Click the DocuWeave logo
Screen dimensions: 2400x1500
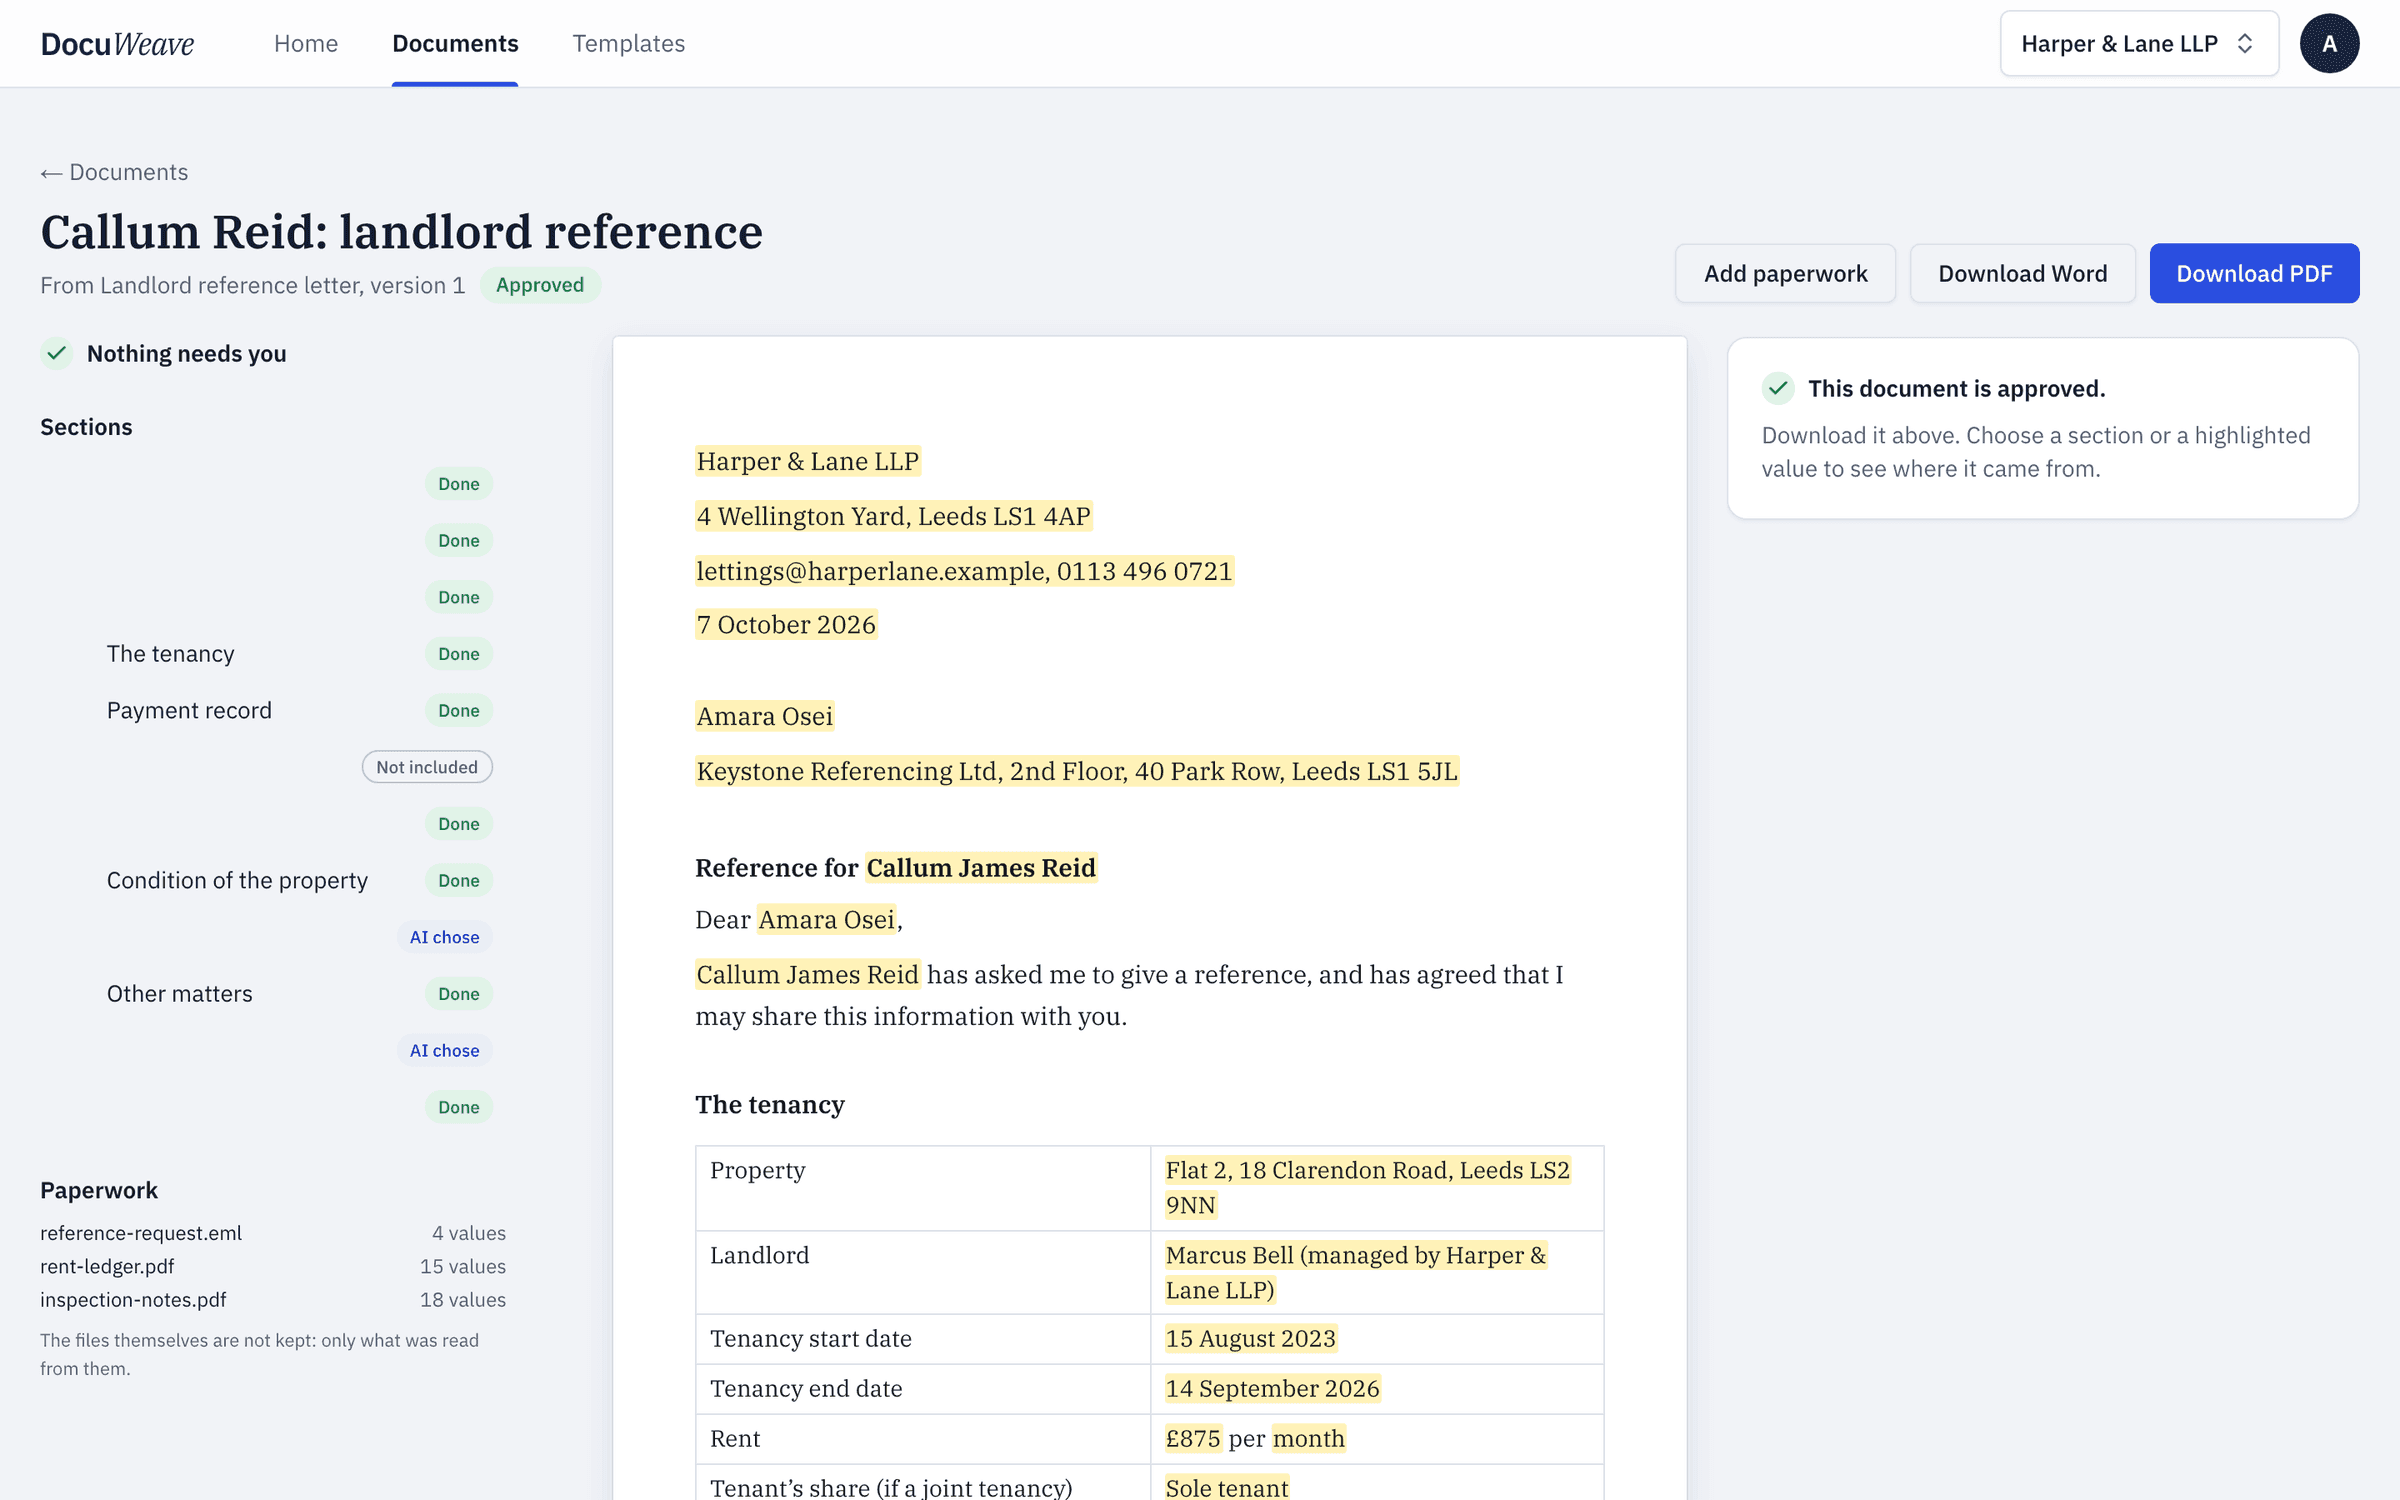[x=117, y=44]
